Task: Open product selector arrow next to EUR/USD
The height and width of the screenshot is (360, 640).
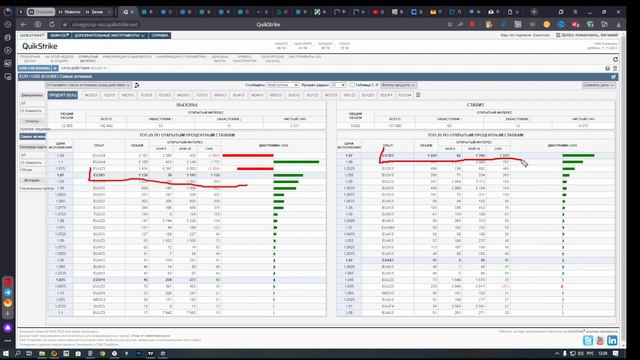Action: pyautogui.click(x=55, y=68)
